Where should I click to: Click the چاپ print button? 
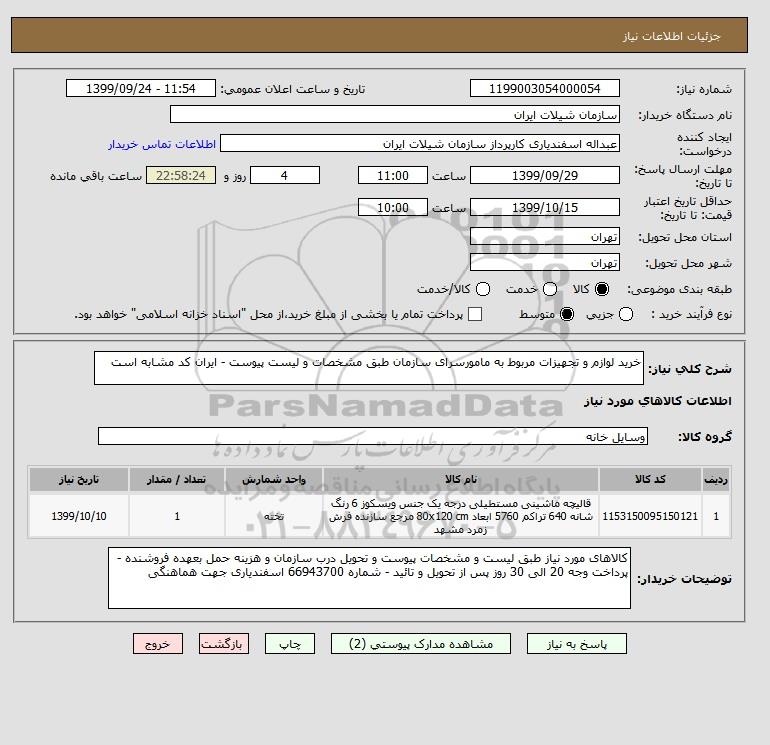coord(290,643)
